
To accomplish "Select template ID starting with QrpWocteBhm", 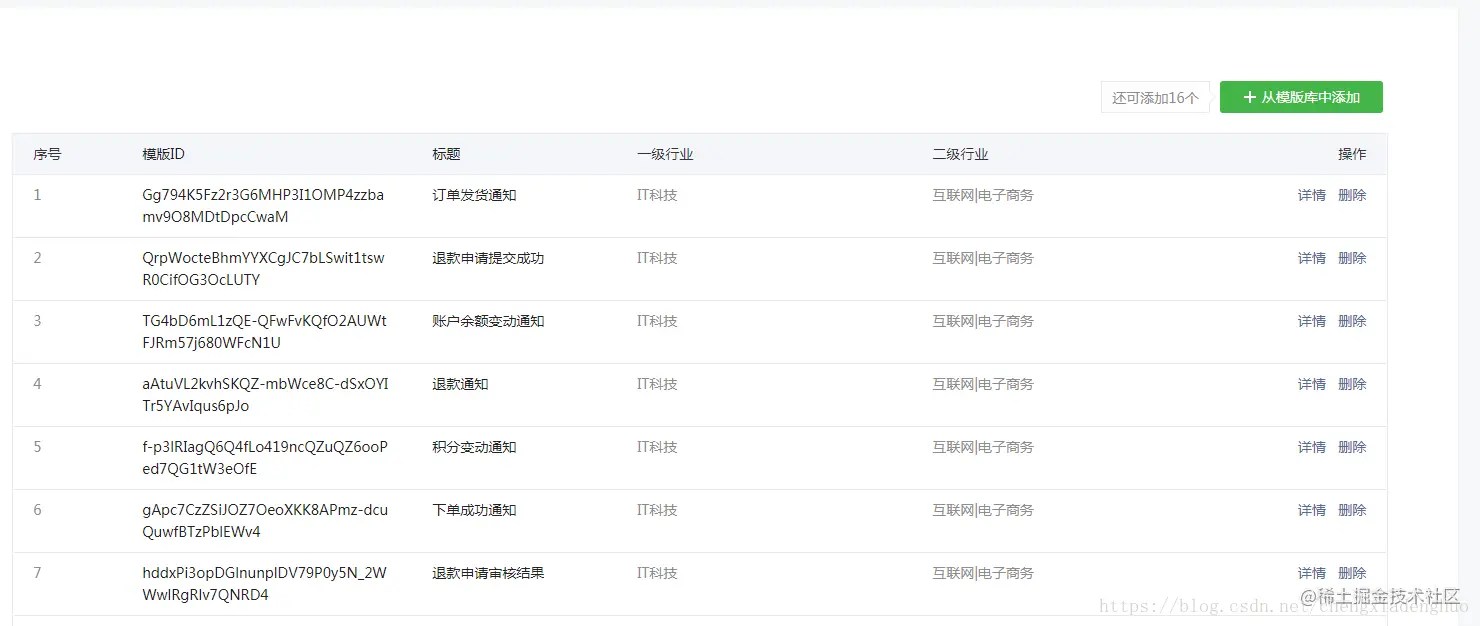I will tap(263, 269).
